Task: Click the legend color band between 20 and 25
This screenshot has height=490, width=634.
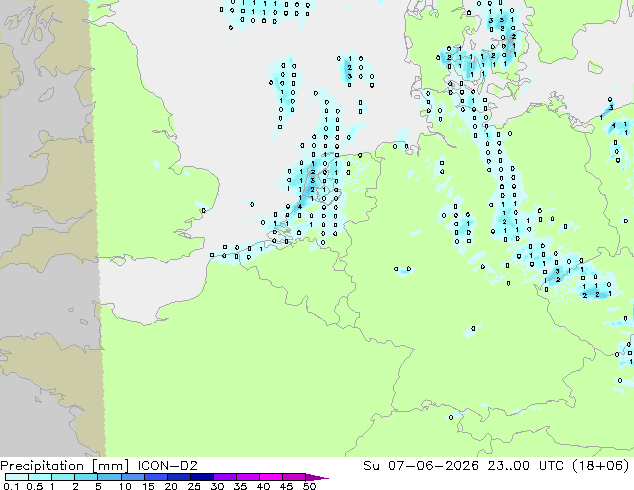Action: click(179, 477)
